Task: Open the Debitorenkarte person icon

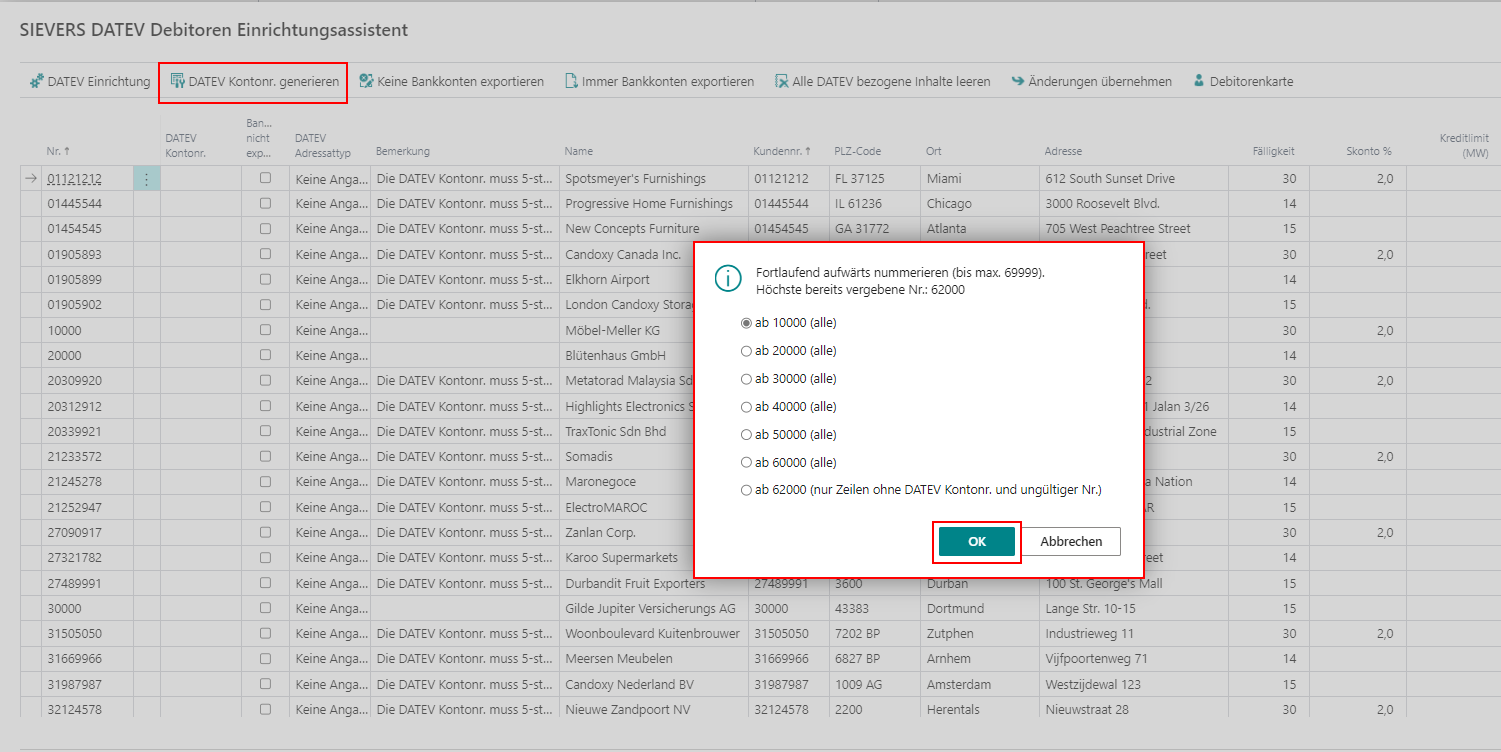Action: 1199,81
